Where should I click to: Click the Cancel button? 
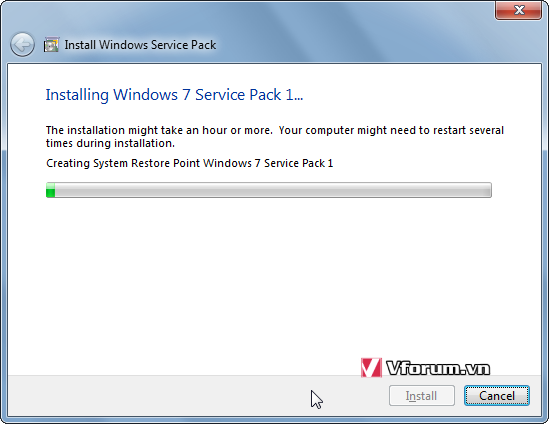(497, 396)
